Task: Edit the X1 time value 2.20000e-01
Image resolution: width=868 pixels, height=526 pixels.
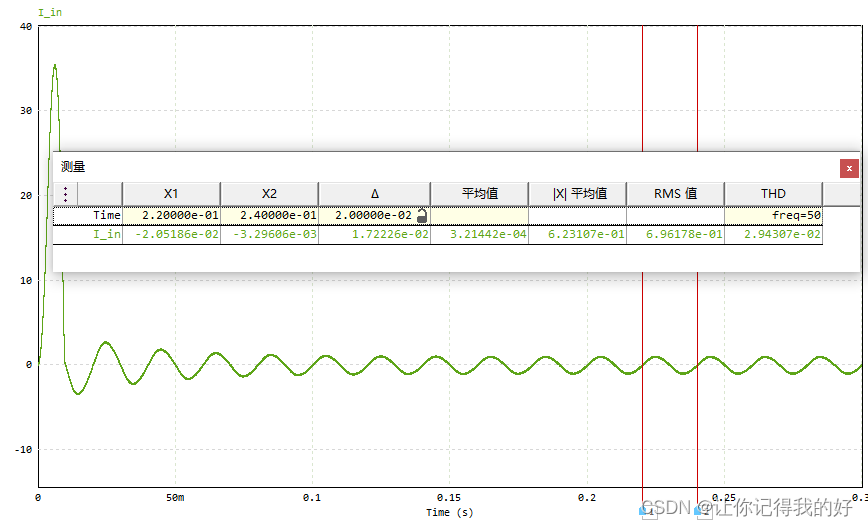Action: (172, 215)
